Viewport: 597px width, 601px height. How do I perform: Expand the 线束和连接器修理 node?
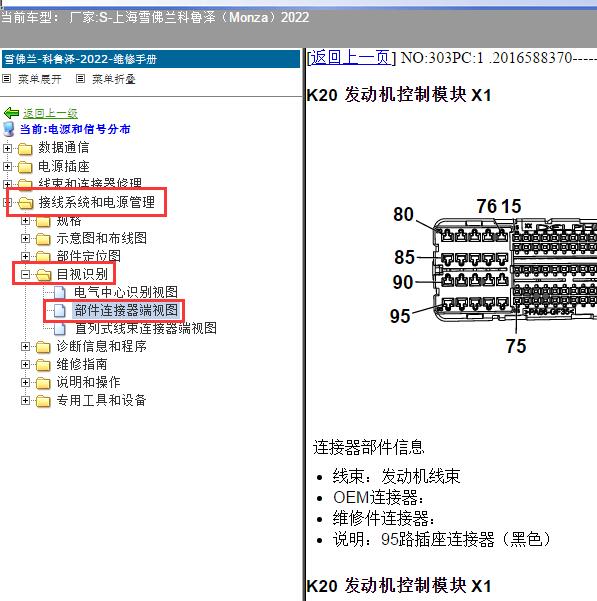(x=7, y=184)
